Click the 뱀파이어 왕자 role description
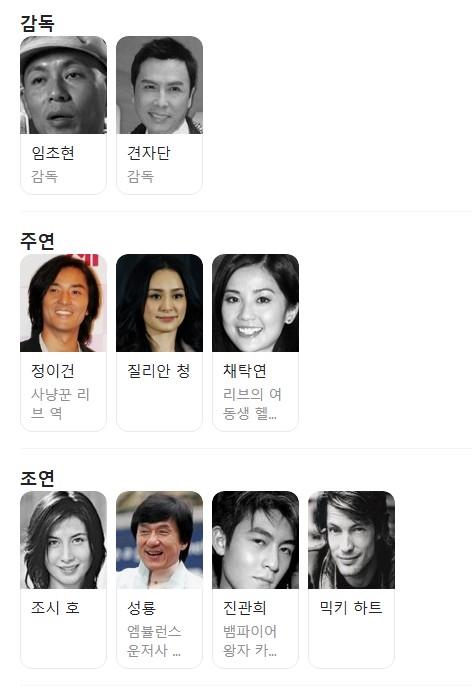The width and height of the screenshot is (472, 686). click(250, 640)
